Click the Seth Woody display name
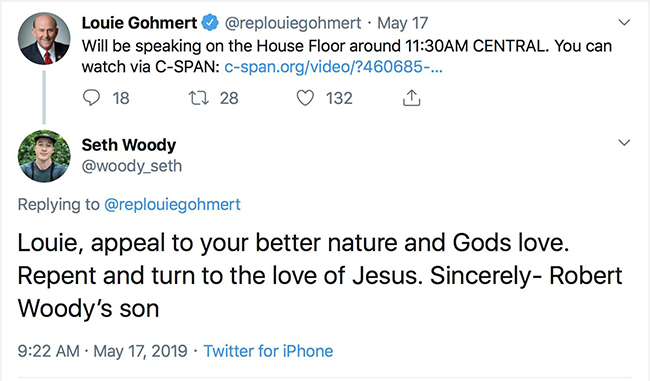The height and width of the screenshot is (381, 650). (x=129, y=145)
